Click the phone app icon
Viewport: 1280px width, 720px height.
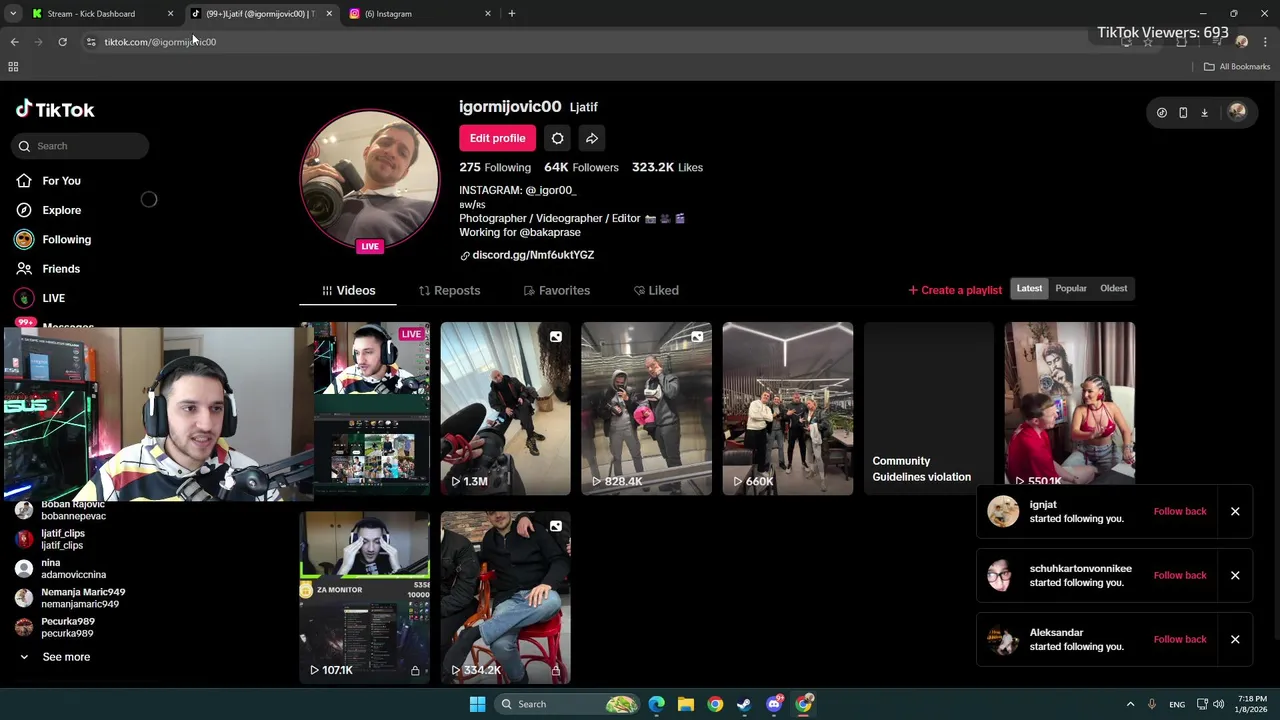[x=1183, y=113]
